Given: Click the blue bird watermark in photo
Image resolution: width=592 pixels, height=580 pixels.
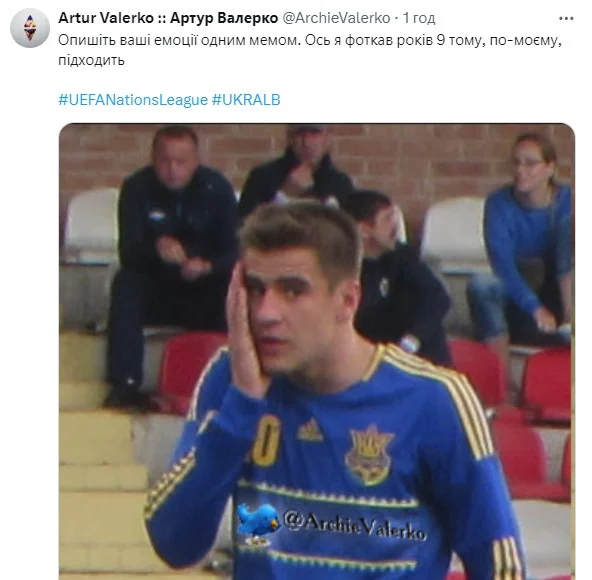Looking at the screenshot, I should click(x=257, y=522).
